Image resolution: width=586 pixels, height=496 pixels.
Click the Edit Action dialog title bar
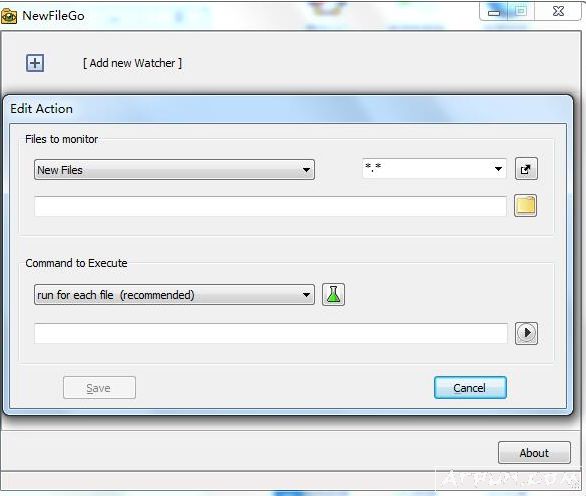(288, 109)
